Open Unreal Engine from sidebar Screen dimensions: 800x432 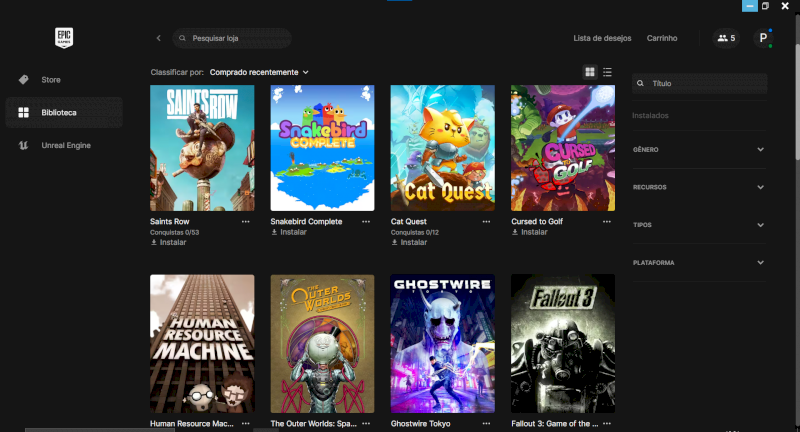coord(64,145)
